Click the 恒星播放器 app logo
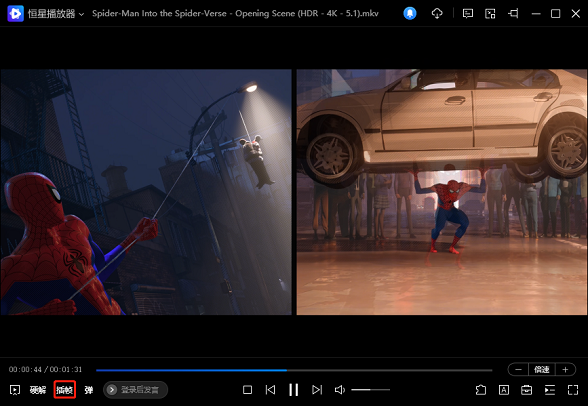 [x=15, y=13]
